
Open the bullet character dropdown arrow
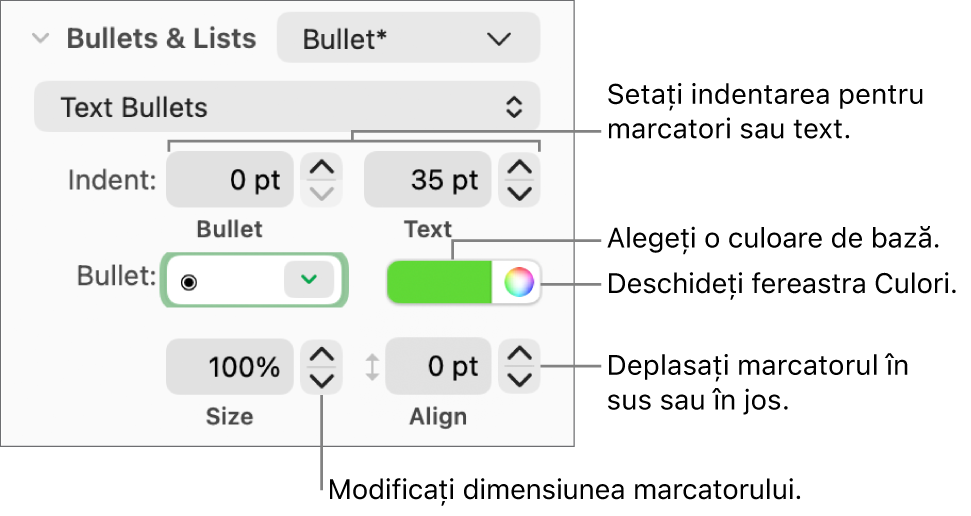point(308,281)
